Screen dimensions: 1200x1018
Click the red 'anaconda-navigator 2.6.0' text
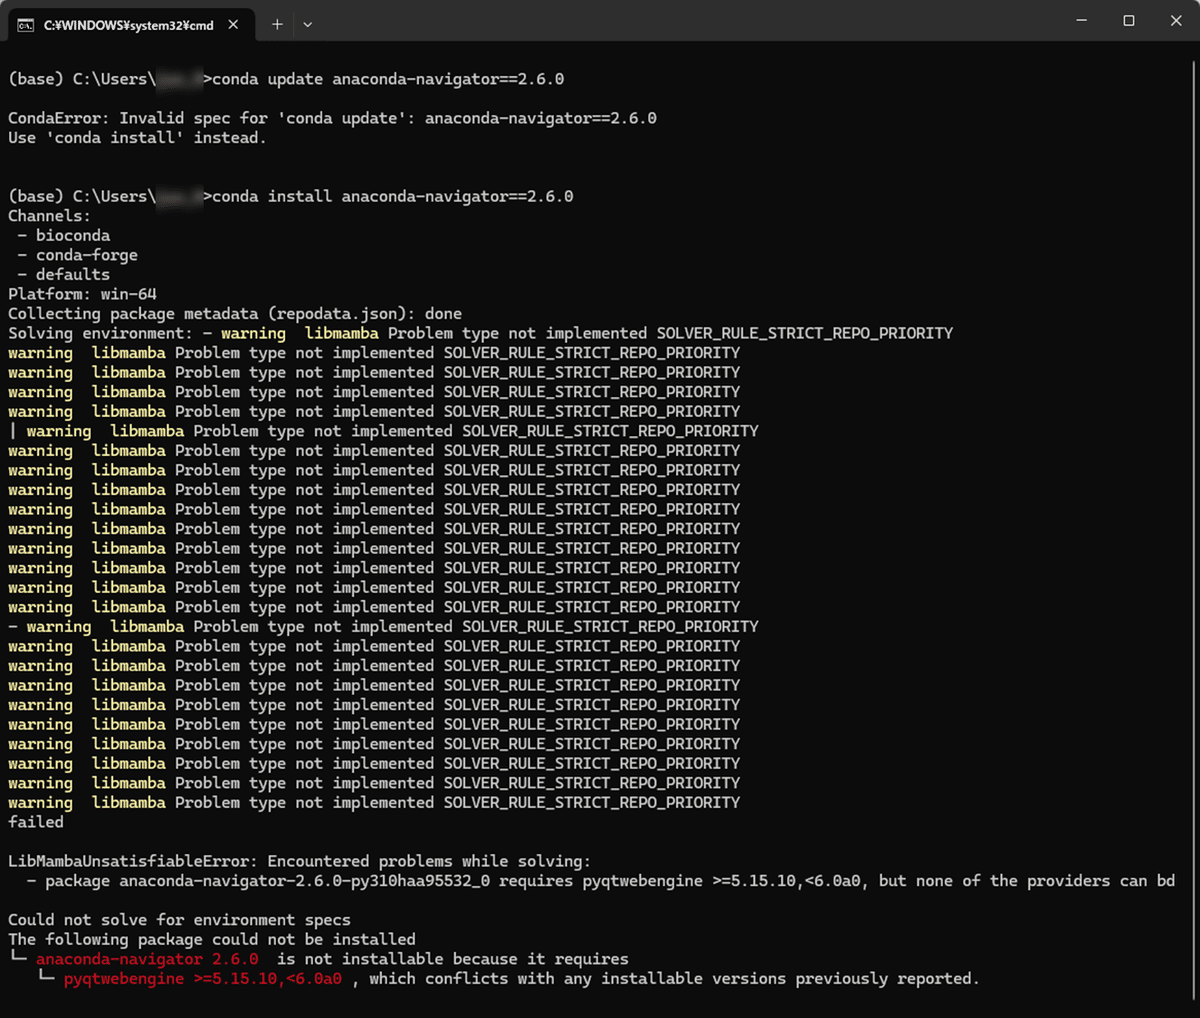tap(147, 959)
